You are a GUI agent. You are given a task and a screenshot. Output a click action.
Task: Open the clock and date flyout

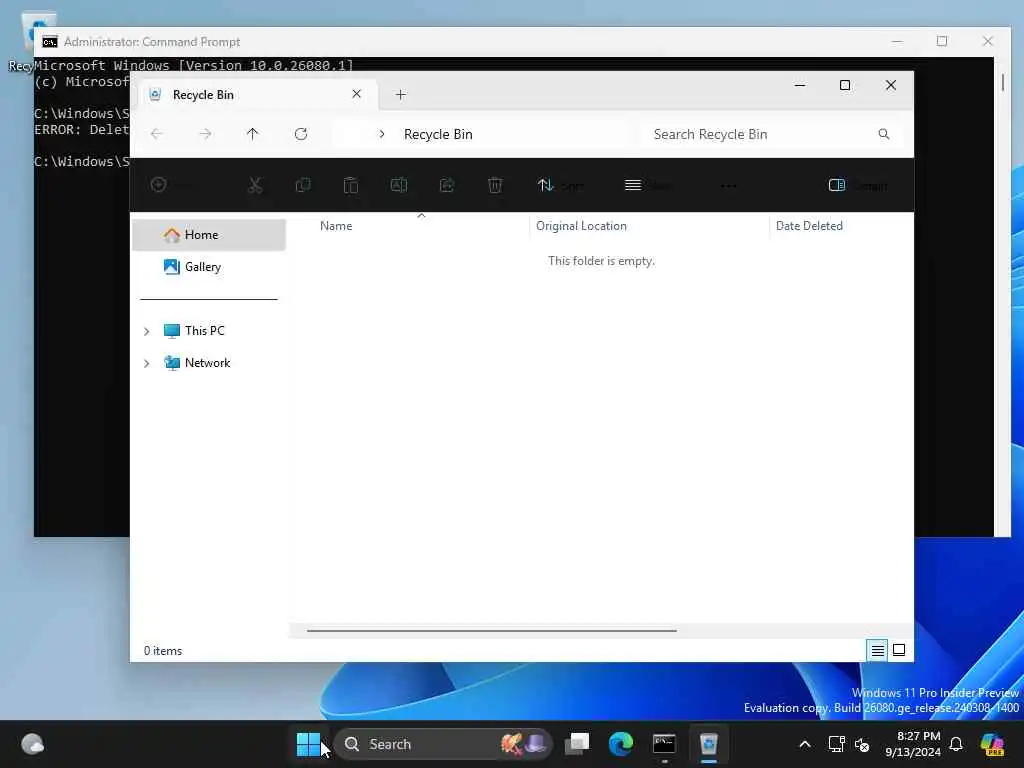pyautogui.click(x=913, y=744)
